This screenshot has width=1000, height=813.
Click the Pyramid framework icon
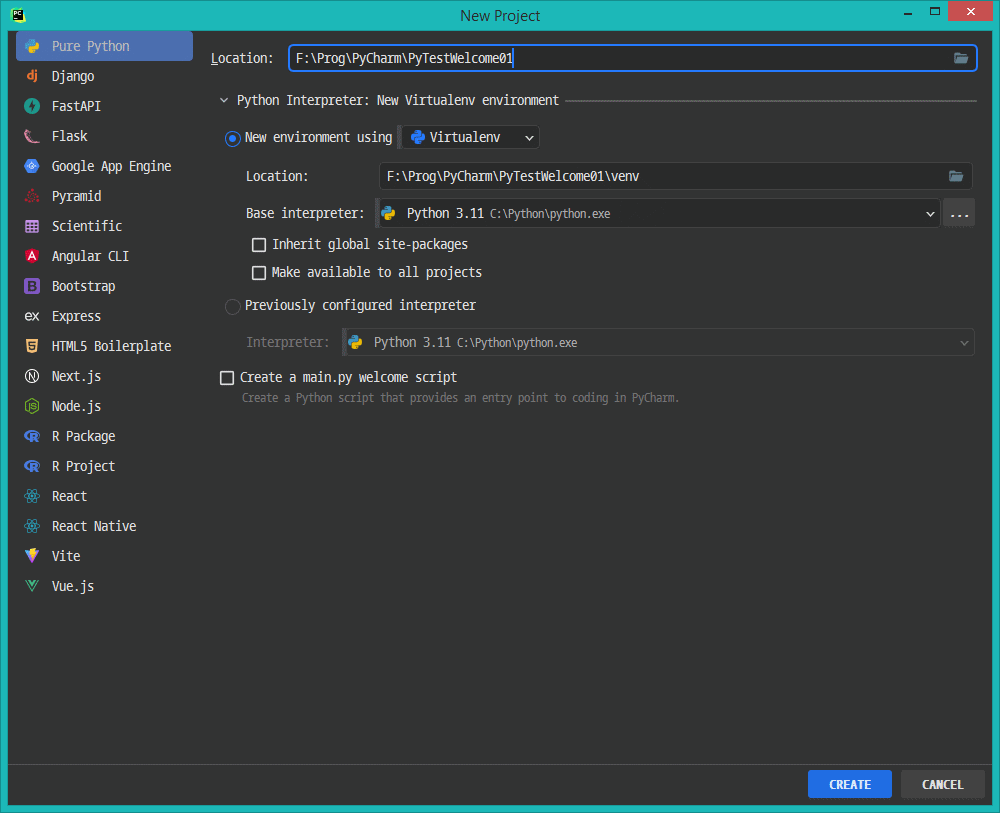pos(32,196)
